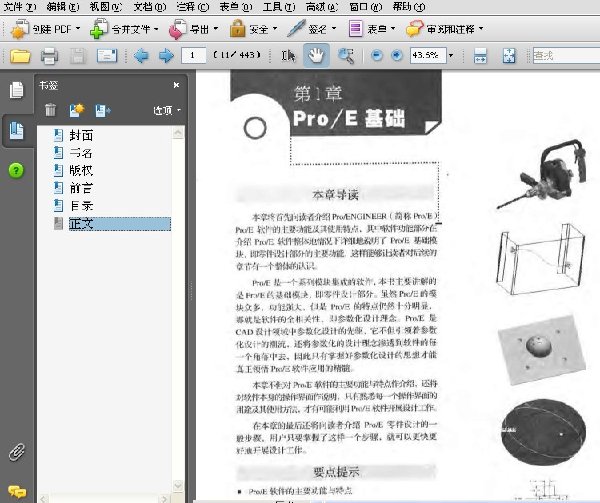Click the green help question icon
This screenshot has height=503, width=600.
point(16,171)
